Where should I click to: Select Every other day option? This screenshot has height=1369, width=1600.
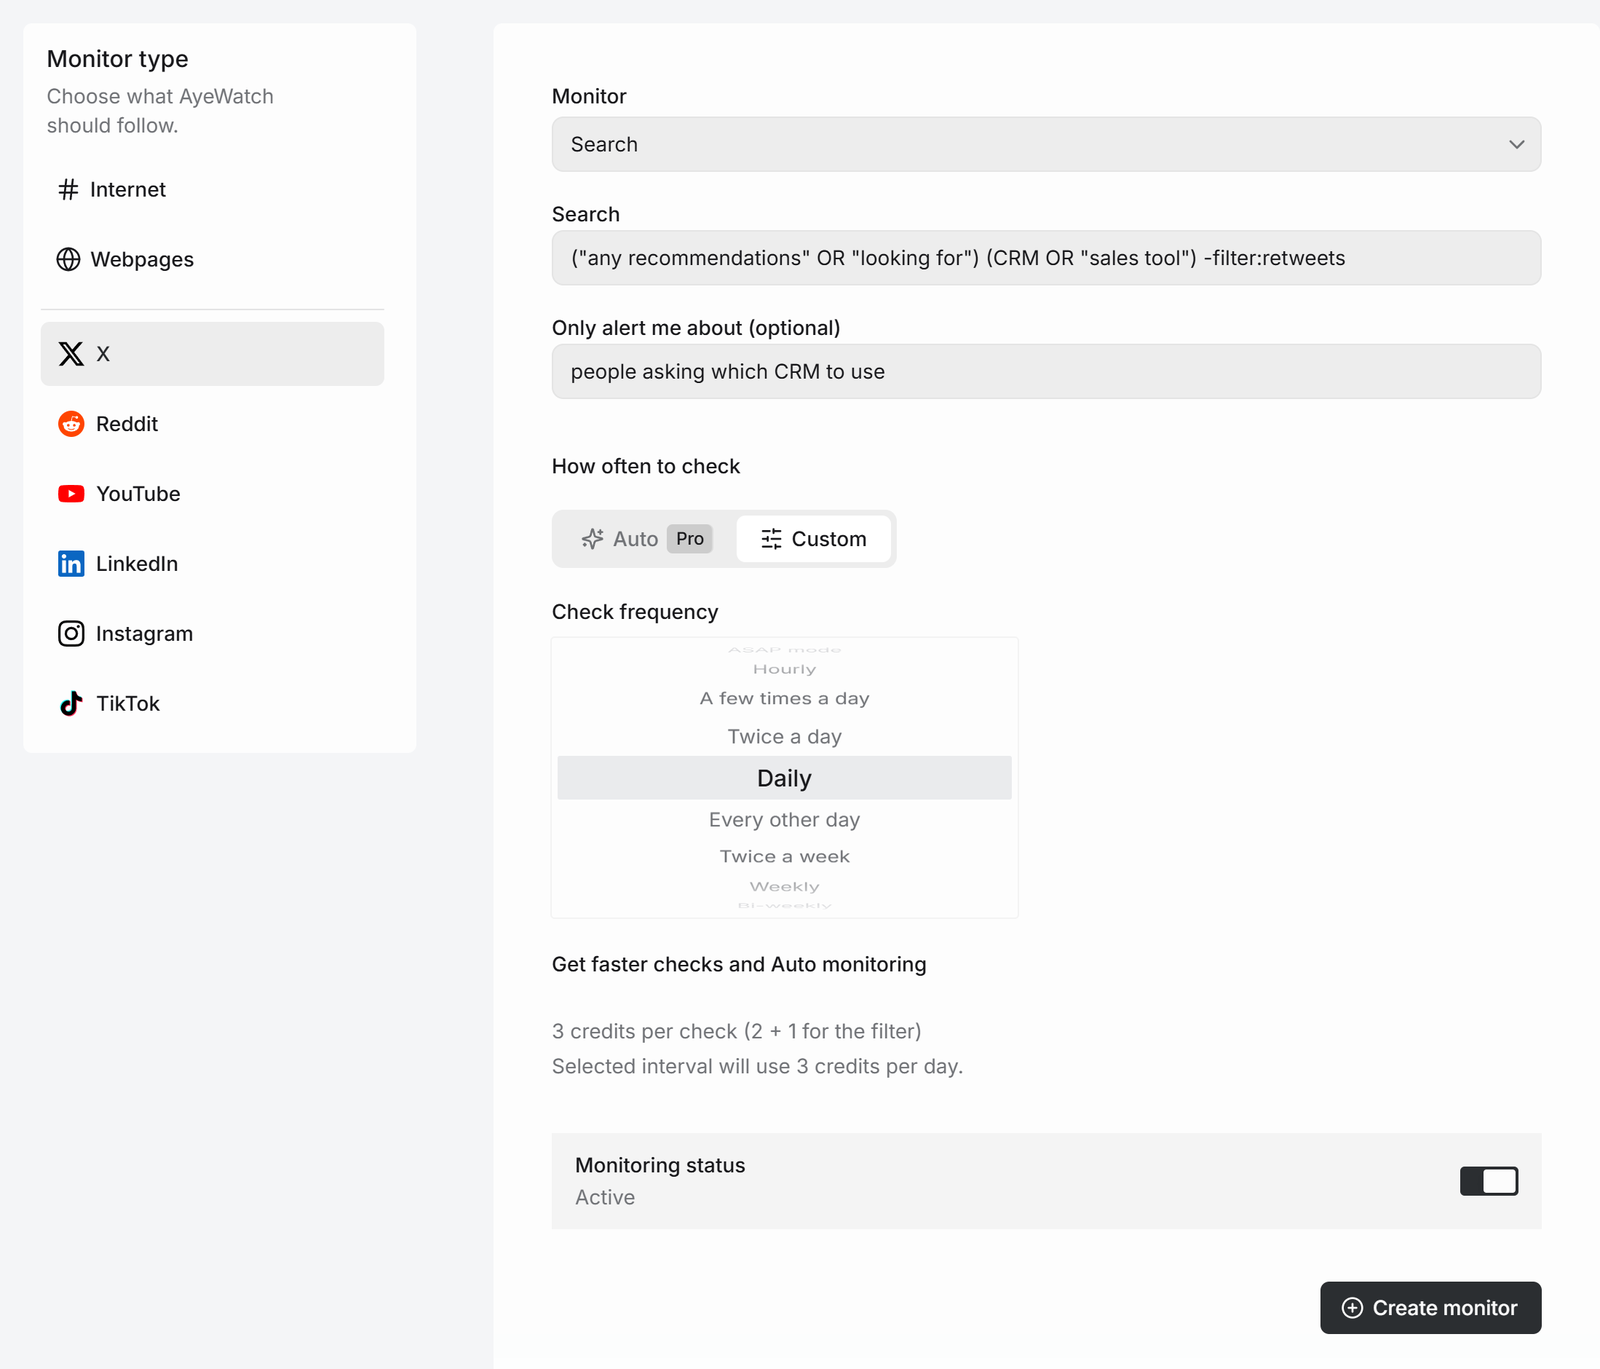[x=784, y=820]
